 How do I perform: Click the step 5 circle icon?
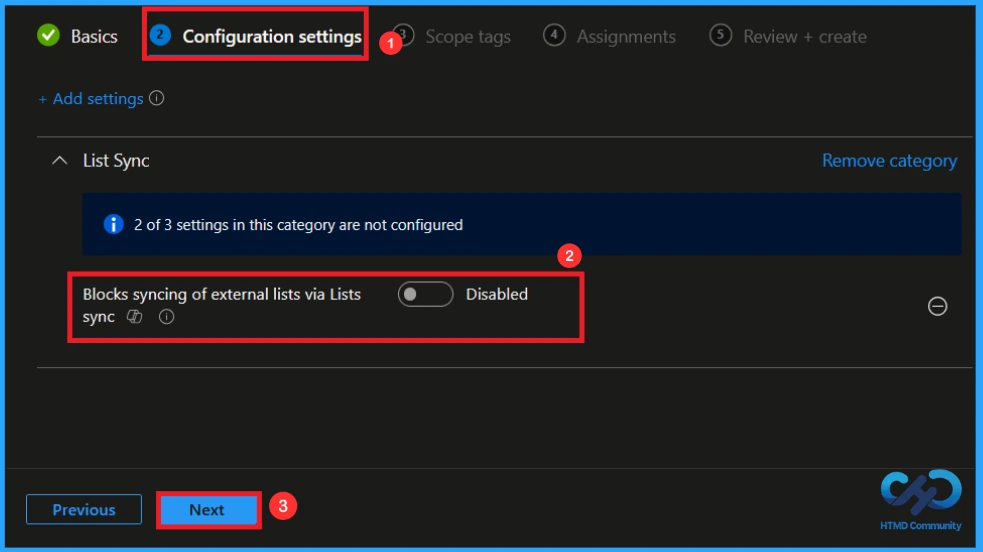click(720, 35)
